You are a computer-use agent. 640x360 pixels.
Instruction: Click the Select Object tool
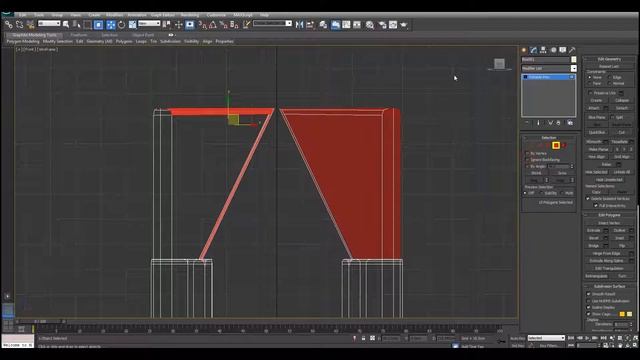tap(66, 25)
